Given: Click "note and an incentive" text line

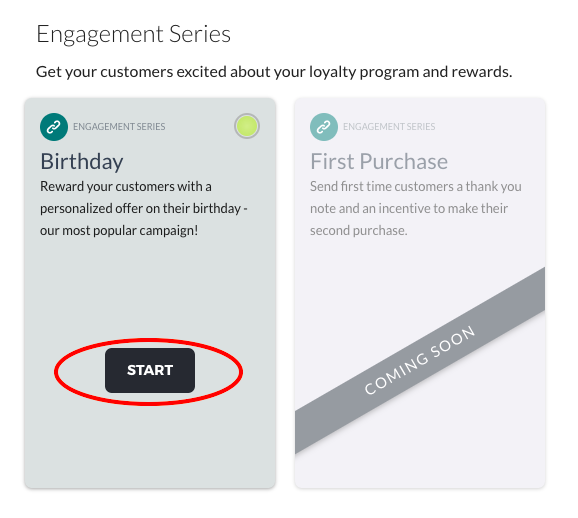Looking at the screenshot, I should pos(409,209).
